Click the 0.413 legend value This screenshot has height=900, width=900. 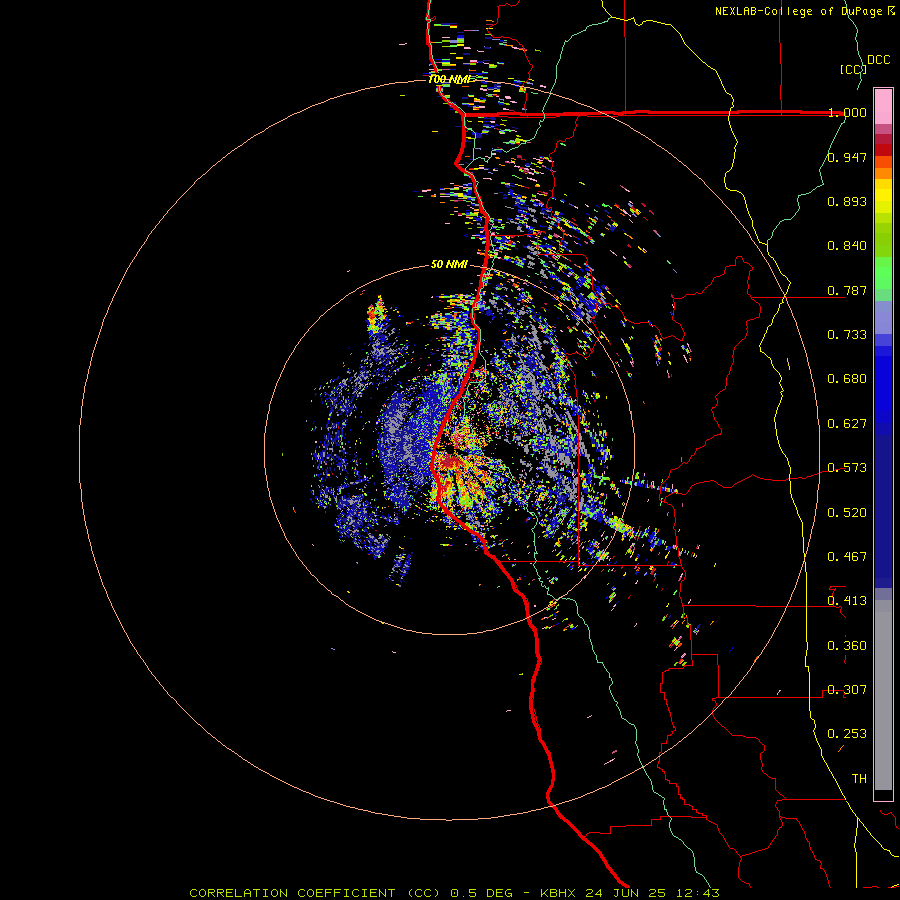847,601
